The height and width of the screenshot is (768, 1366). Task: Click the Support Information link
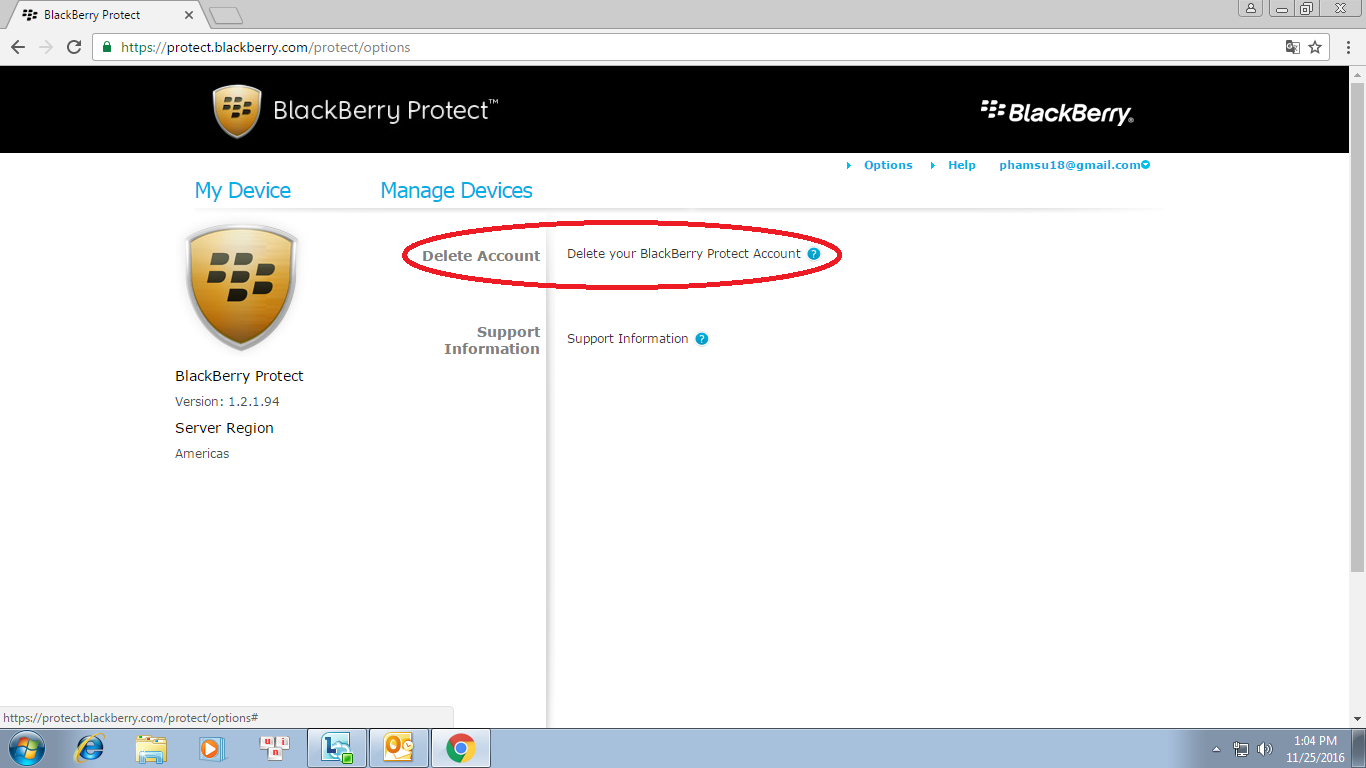[628, 339]
